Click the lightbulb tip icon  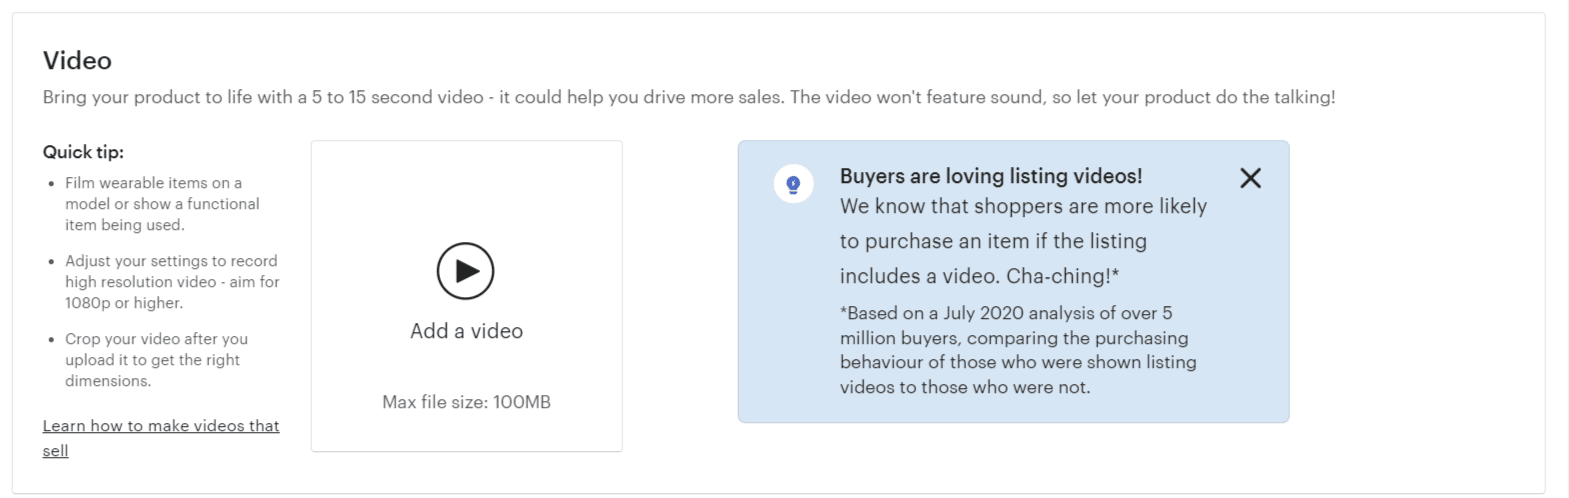click(793, 184)
